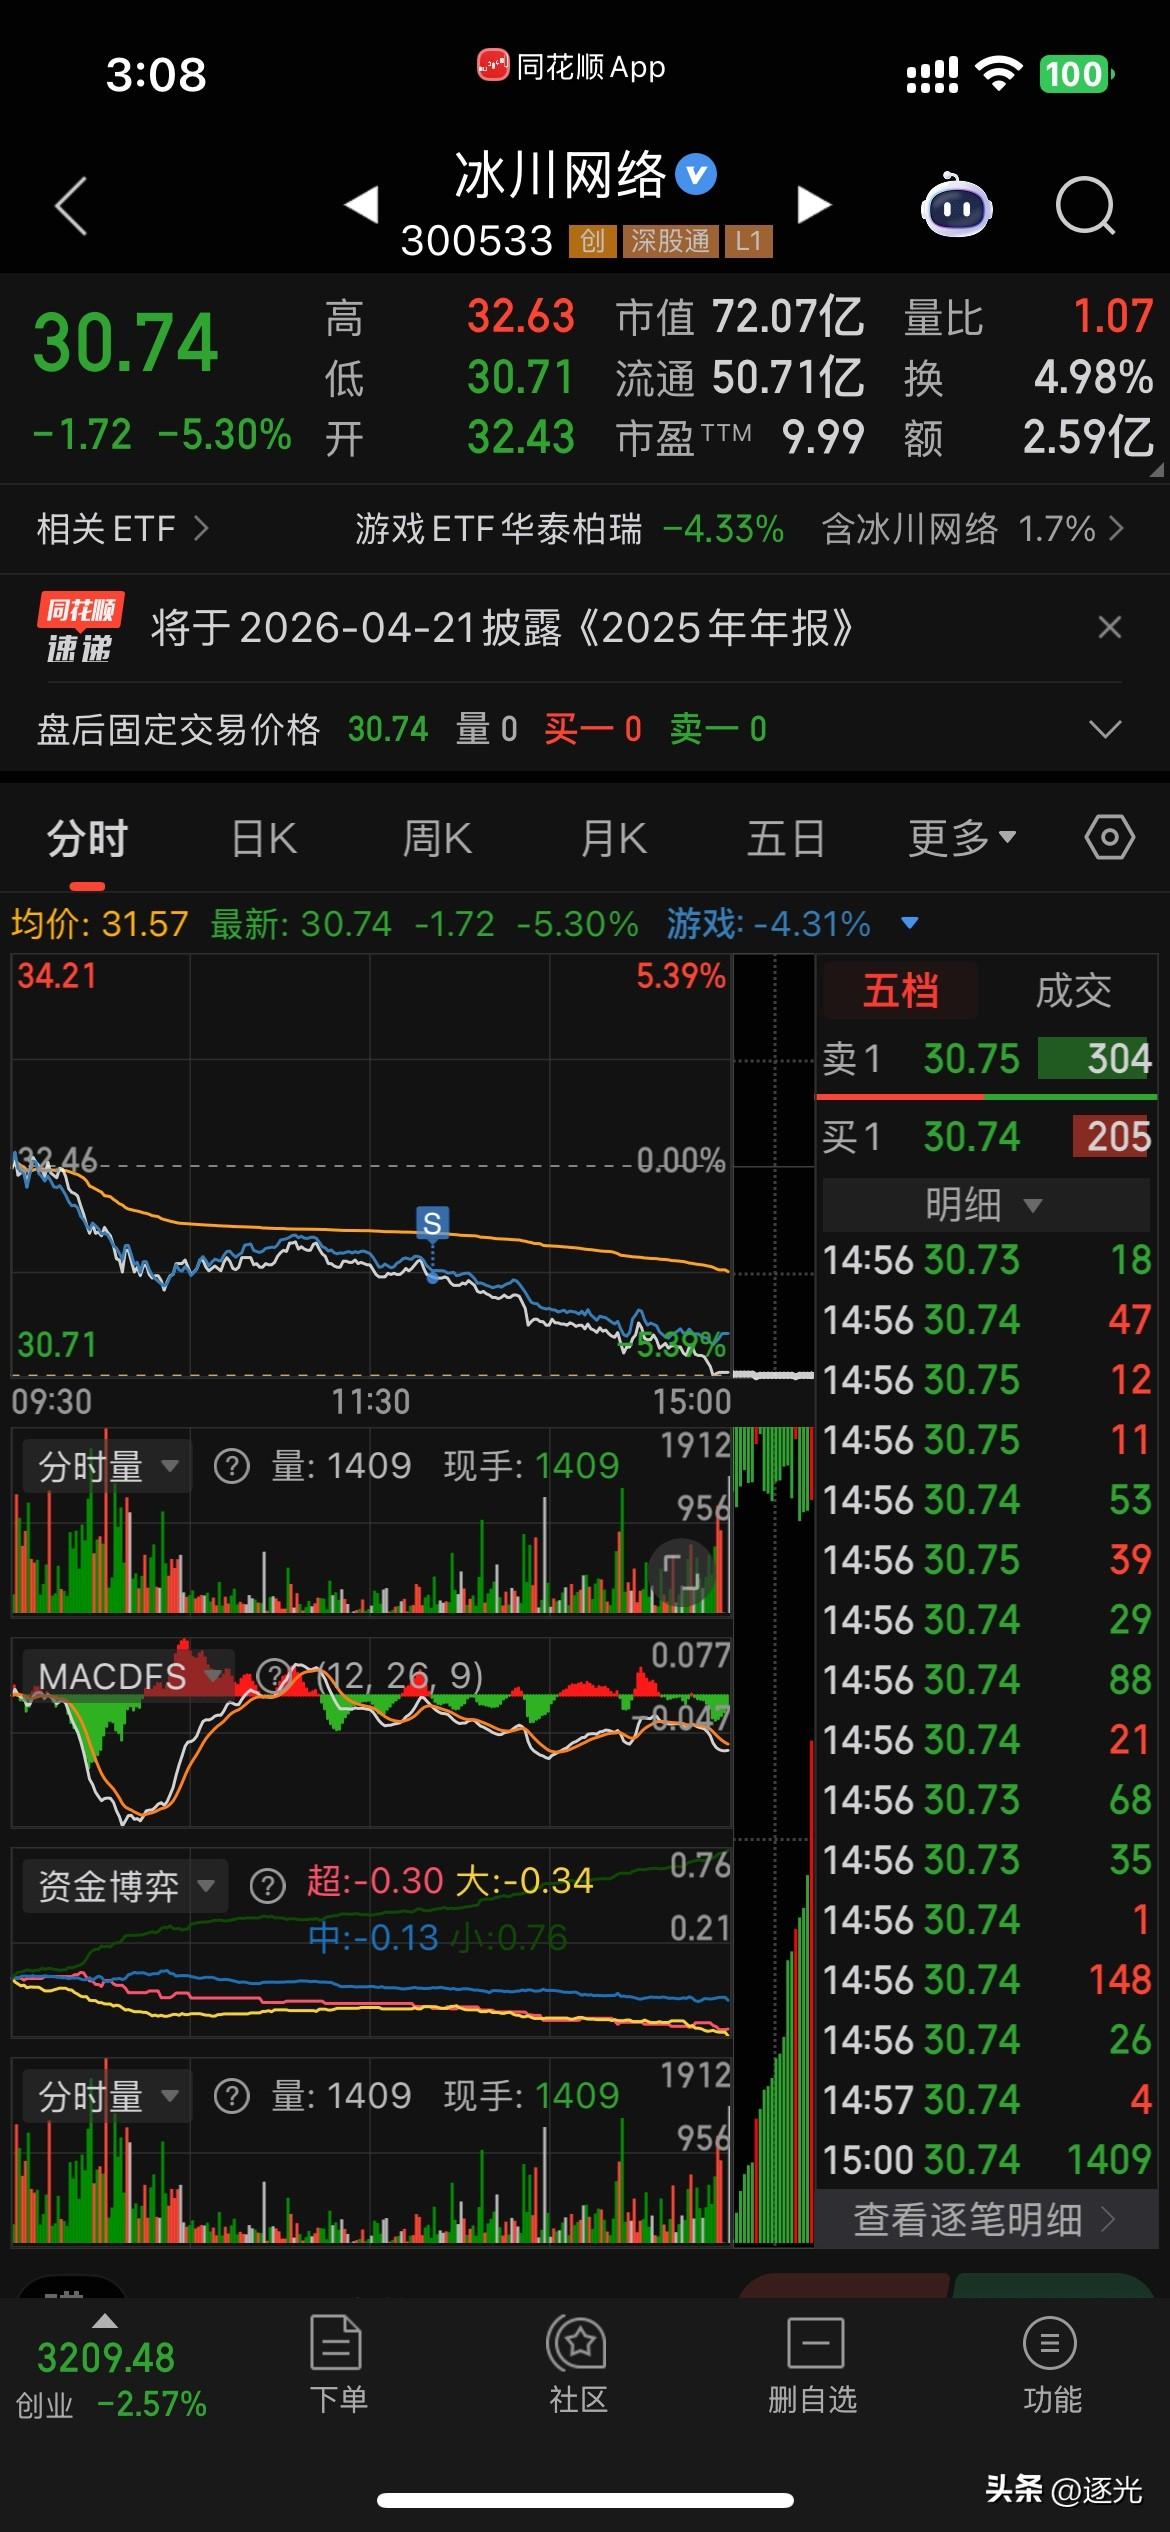Change the bottom 分时量 indicator dropdown

click(x=108, y=2095)
